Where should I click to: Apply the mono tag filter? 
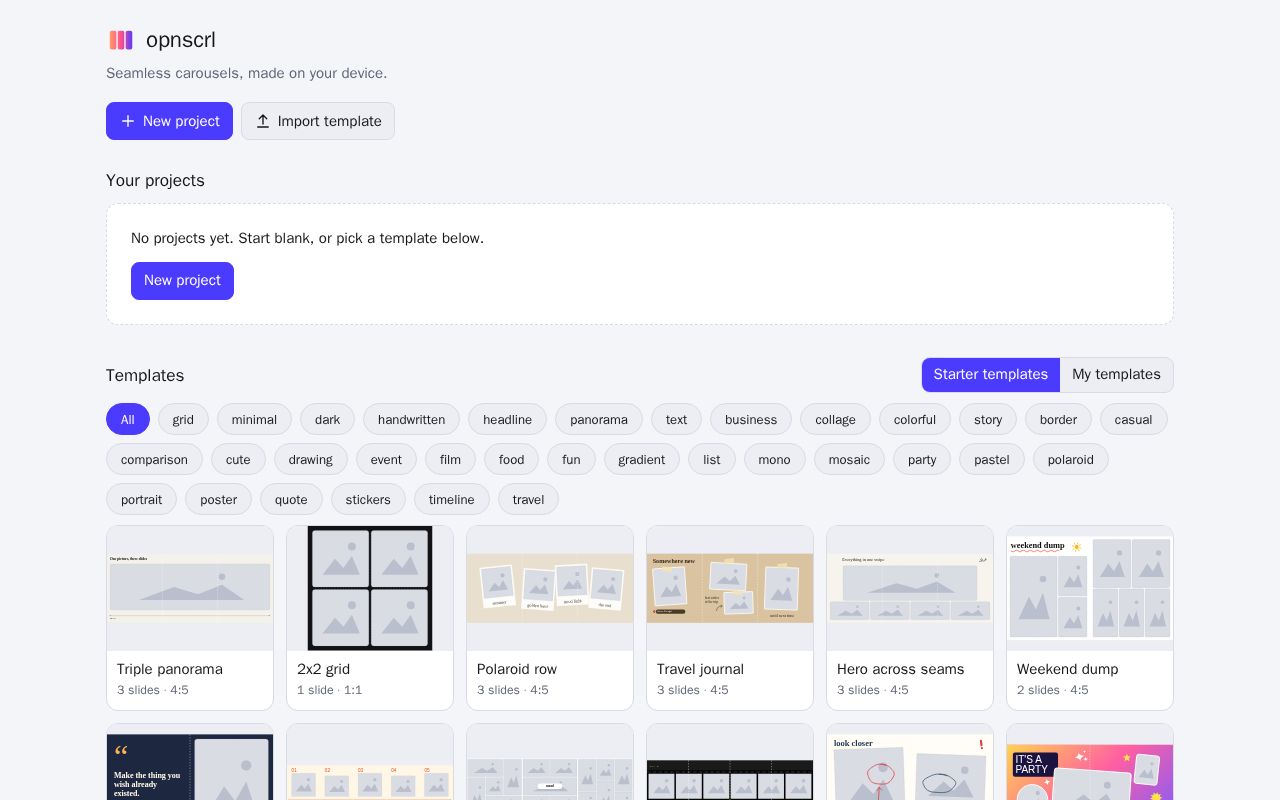tap(775, 459)
